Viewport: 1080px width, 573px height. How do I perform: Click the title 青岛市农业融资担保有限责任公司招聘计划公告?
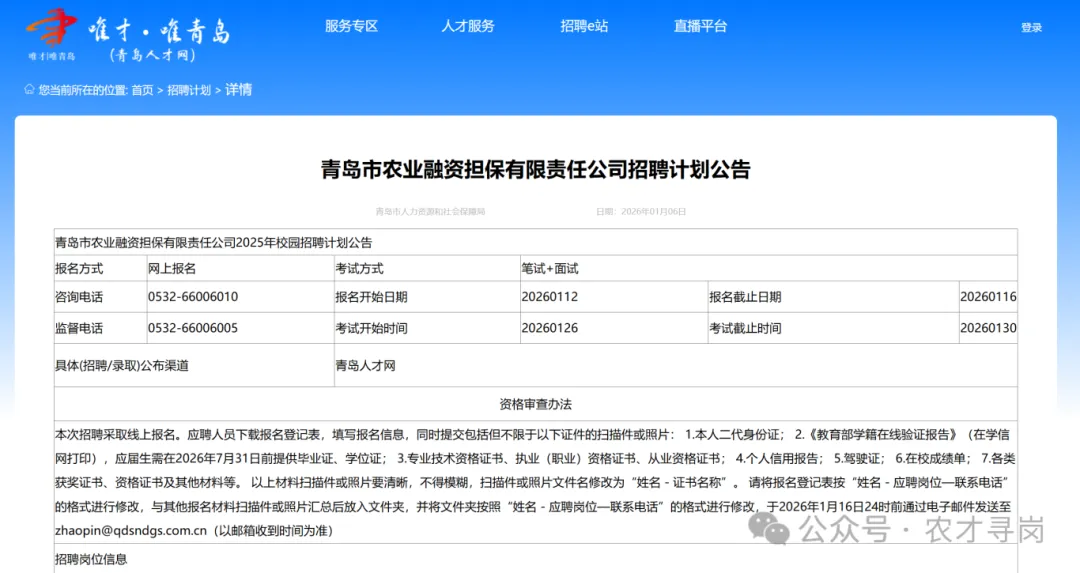535,169
